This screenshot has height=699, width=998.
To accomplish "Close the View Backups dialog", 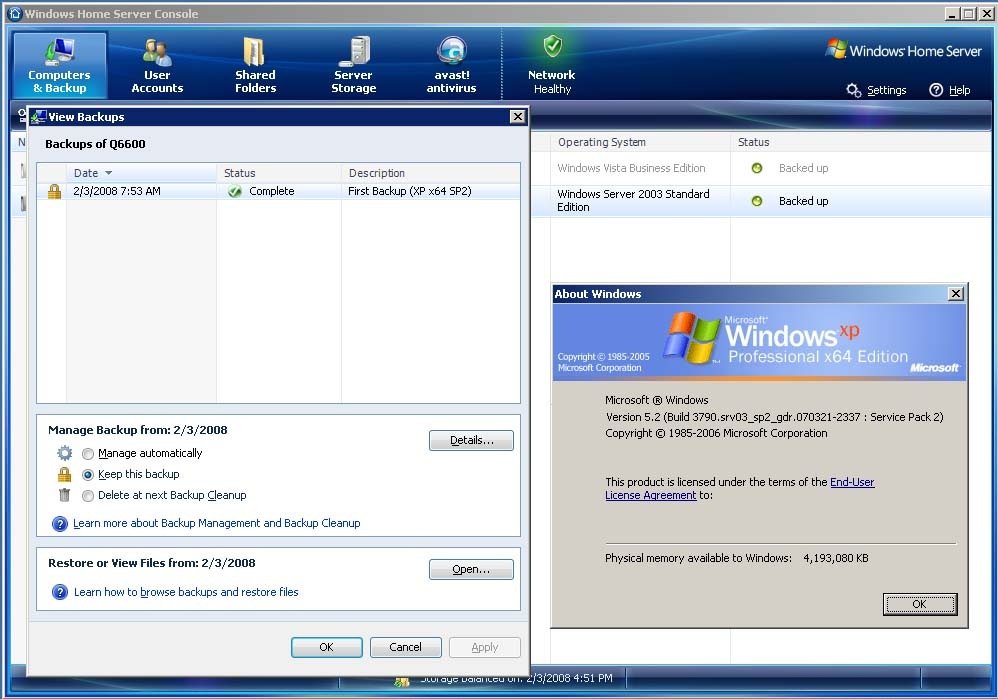I will [x=517, y=116].
